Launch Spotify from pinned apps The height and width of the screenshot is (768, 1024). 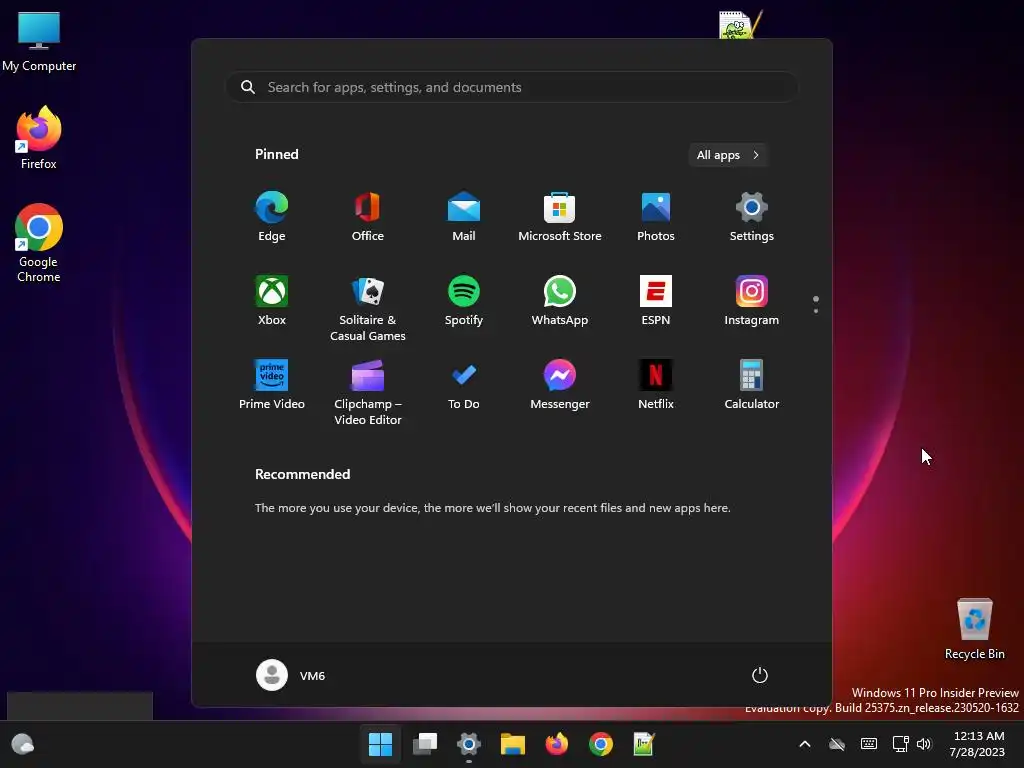(464, 301)
